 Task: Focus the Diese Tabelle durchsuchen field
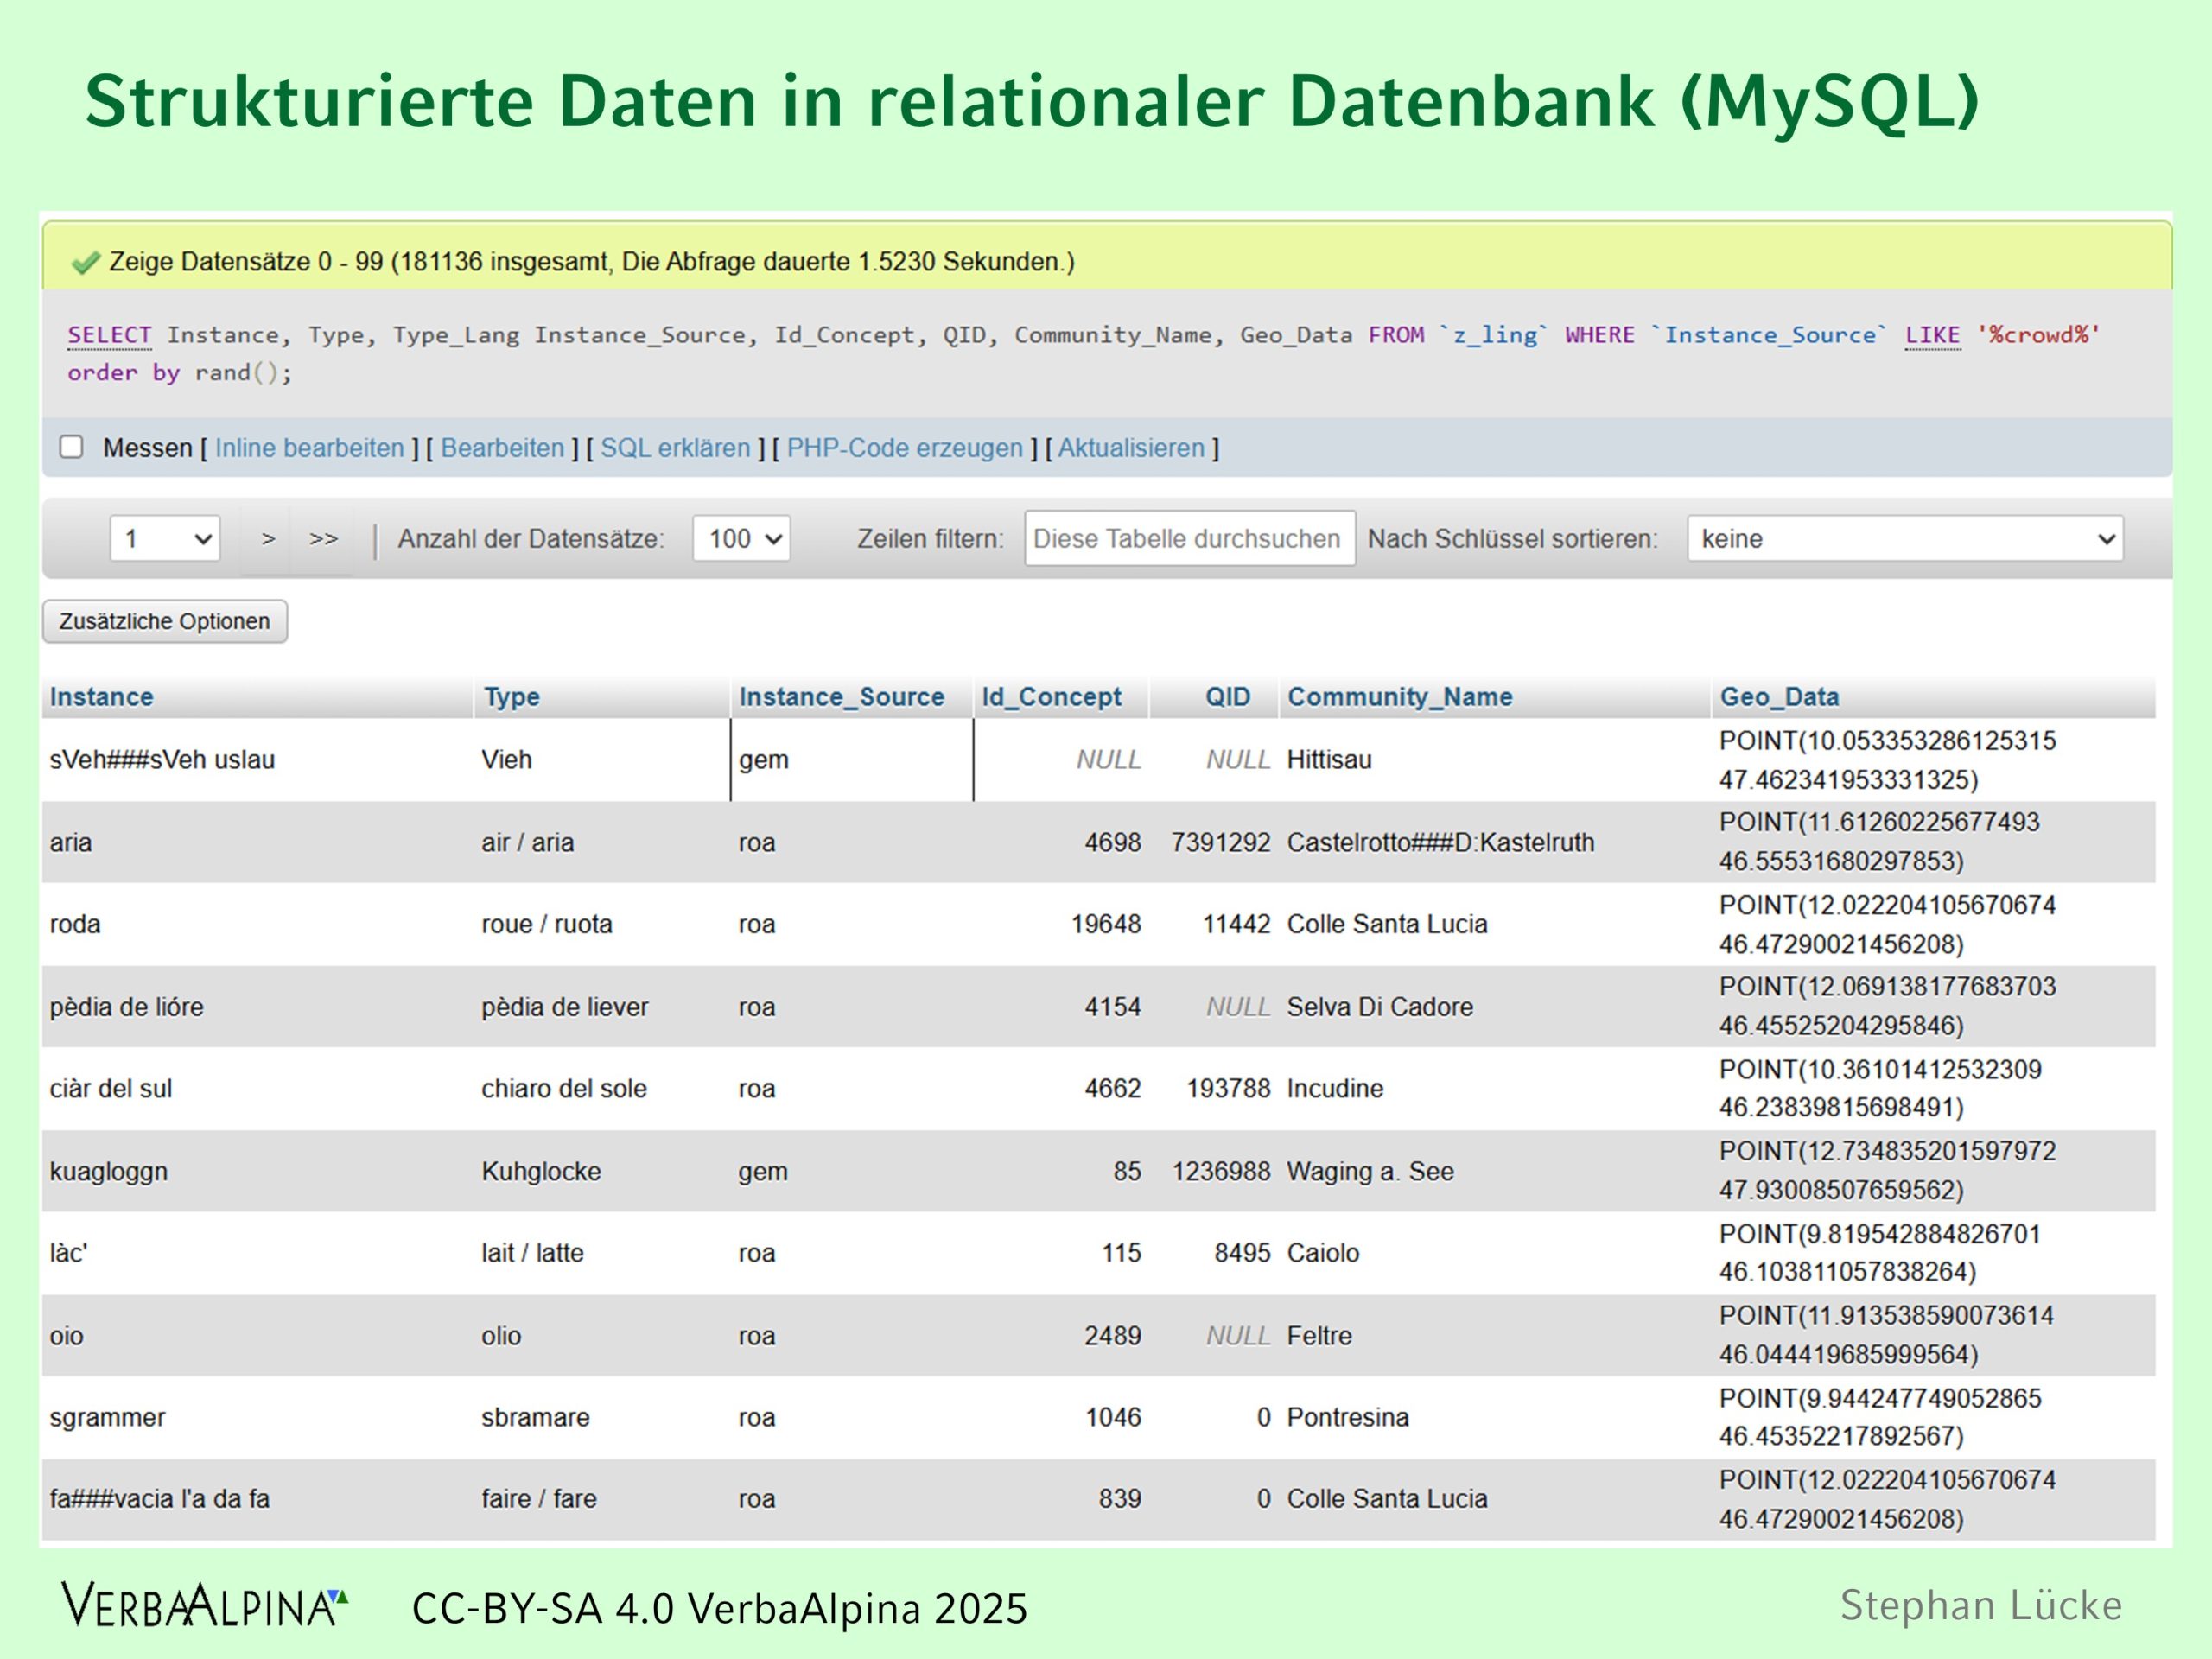coord(1190,539)
